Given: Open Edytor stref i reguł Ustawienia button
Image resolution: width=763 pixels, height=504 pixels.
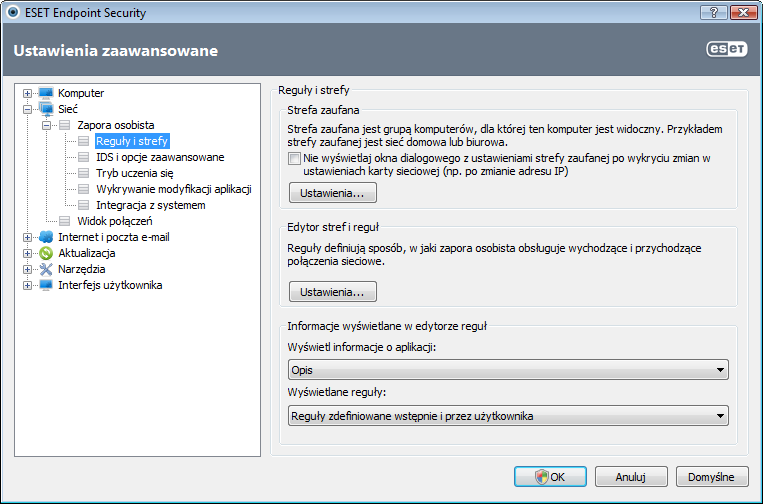Looking at the screenshot, I should (x=333, y=291).
